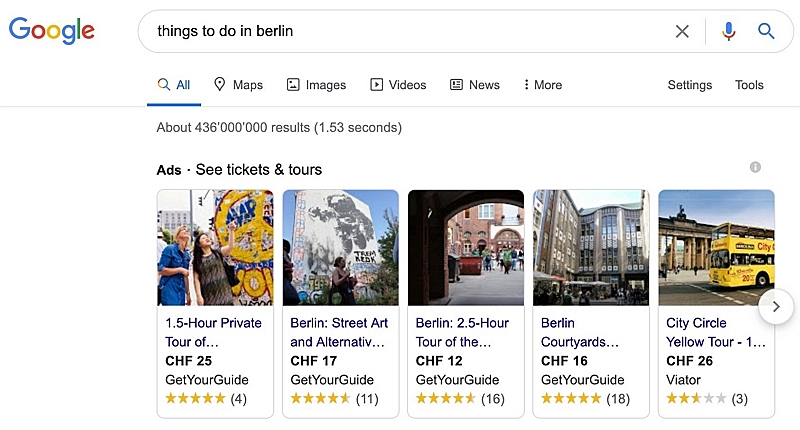This screenshot has height=430, width=800.
Task: Click the star rating with (18) reviews
Action: click(585, 398)
